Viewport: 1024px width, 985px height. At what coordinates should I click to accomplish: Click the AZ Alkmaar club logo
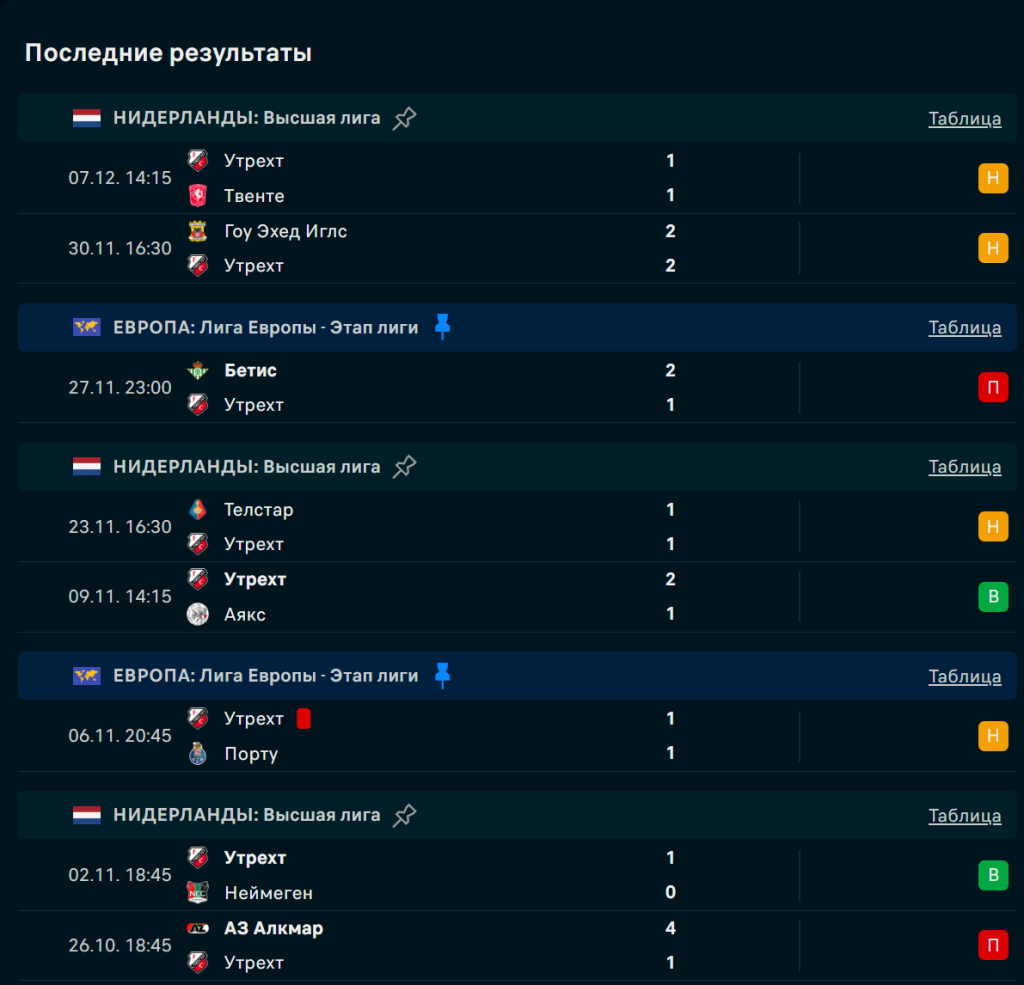pos(198,928)
